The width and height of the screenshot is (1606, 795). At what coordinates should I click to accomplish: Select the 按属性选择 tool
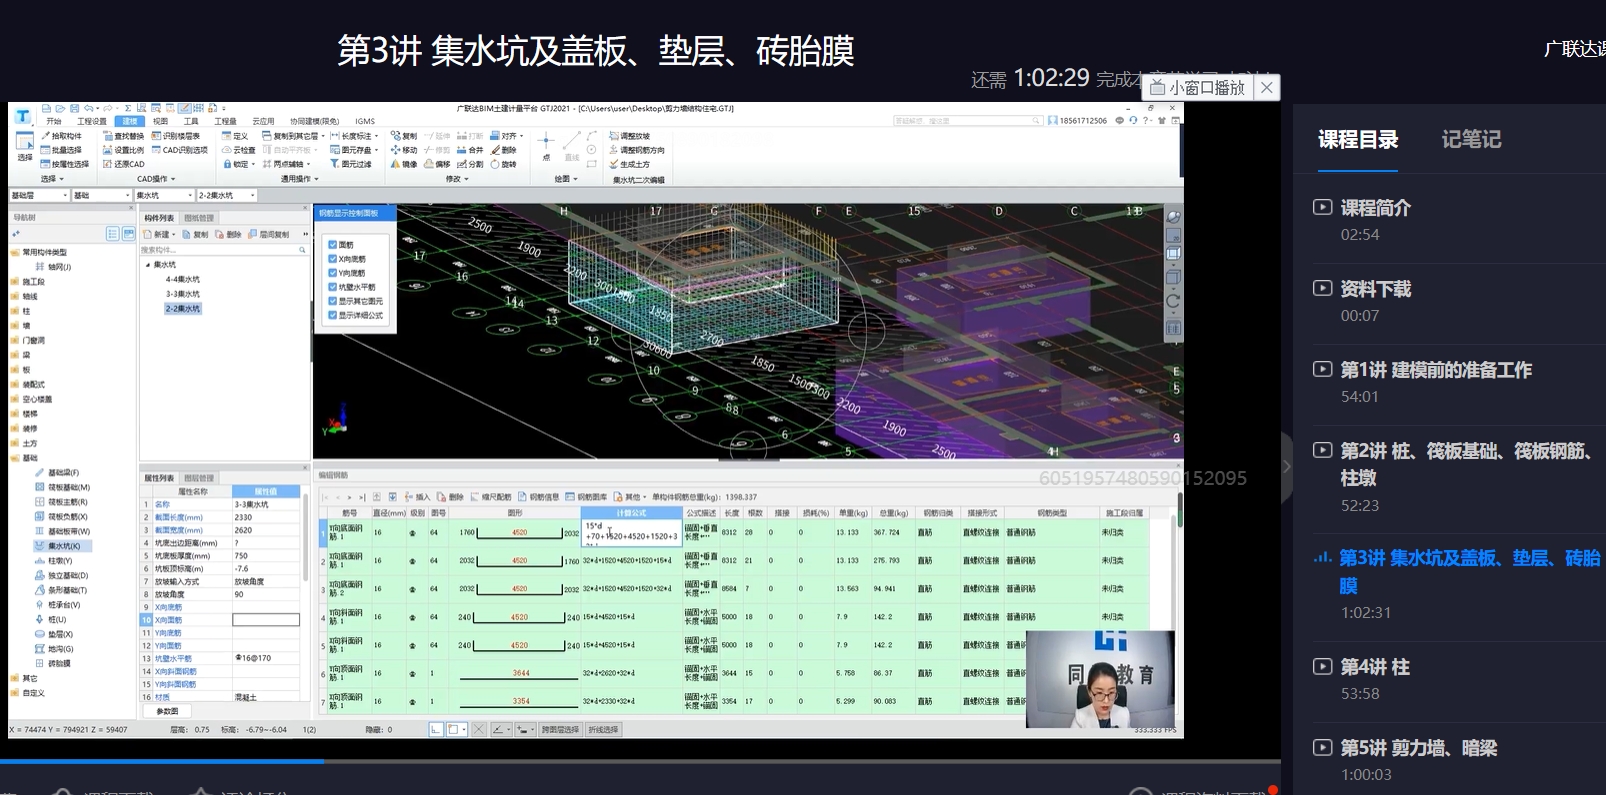64,164
